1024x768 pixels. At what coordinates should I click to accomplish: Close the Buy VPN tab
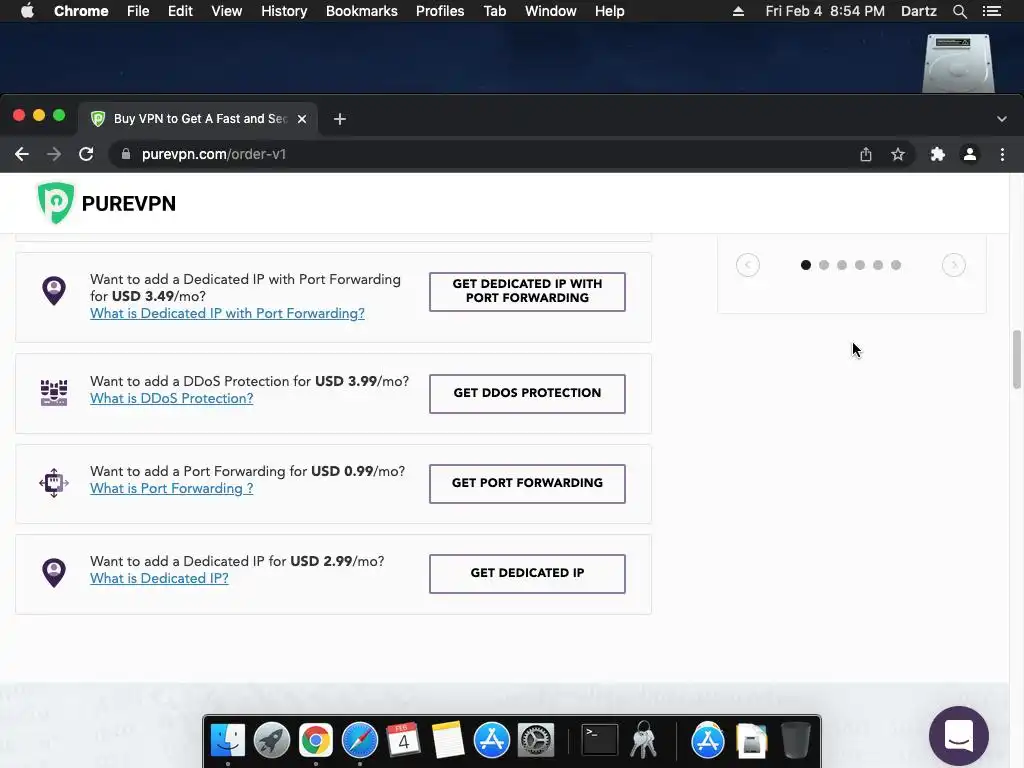tap(302, 119)
